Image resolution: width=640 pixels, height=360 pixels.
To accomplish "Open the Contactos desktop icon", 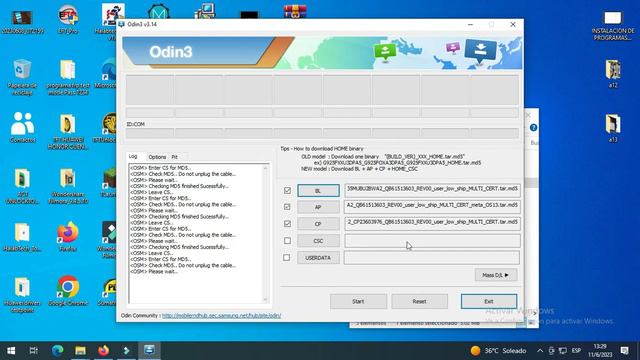I will pyautogui.click(x=22, y=127).
